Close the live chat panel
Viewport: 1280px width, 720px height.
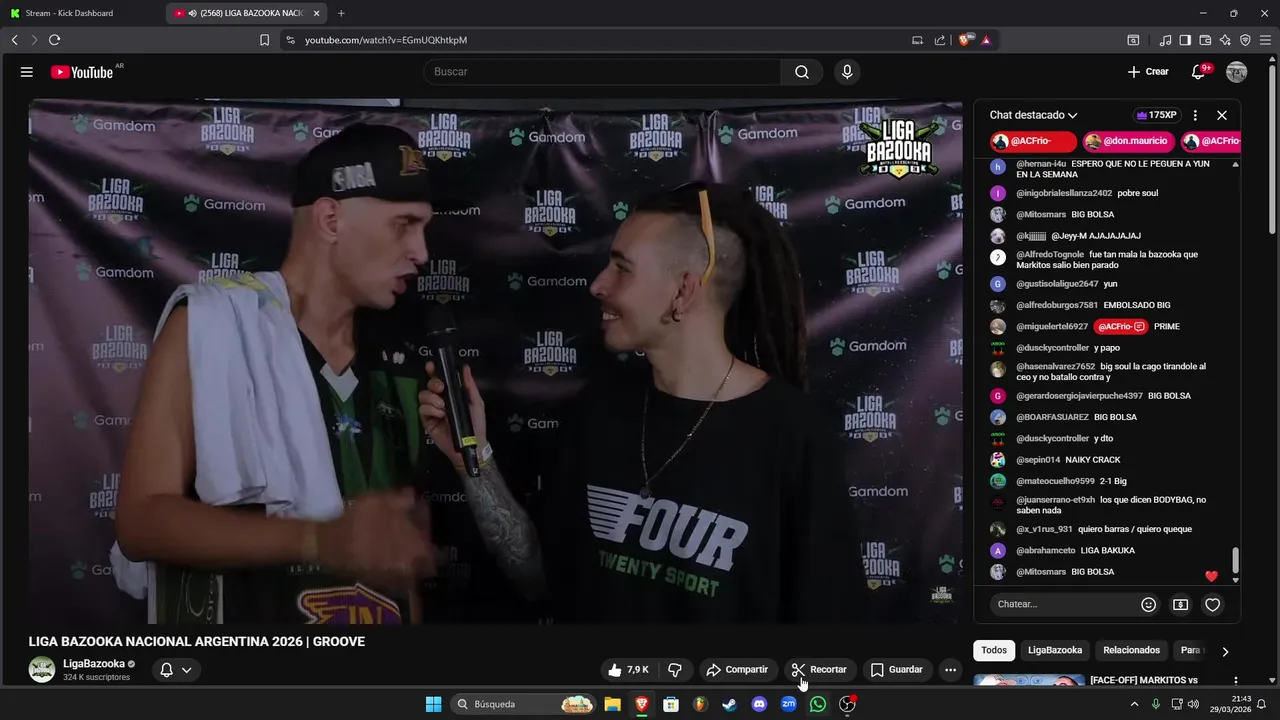click(x=1222, y=115)
